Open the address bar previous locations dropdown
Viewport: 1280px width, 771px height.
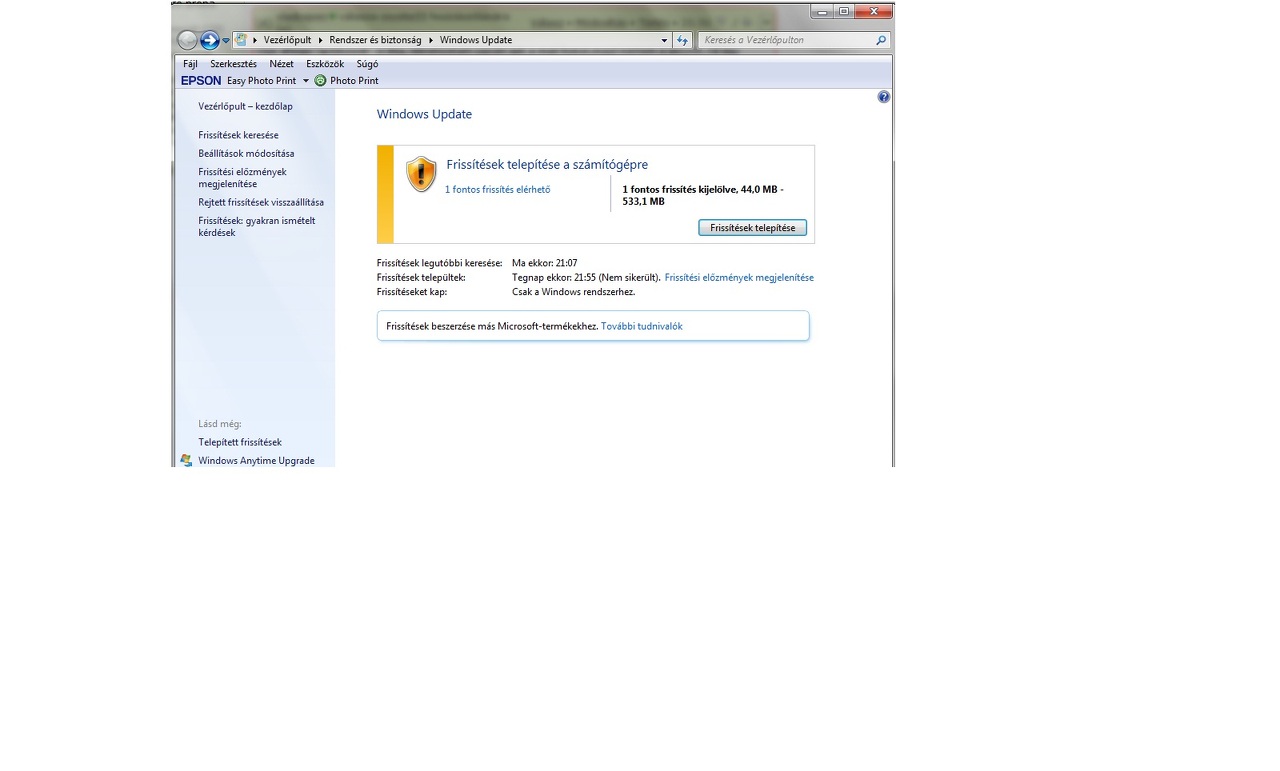tap(664, 40)
